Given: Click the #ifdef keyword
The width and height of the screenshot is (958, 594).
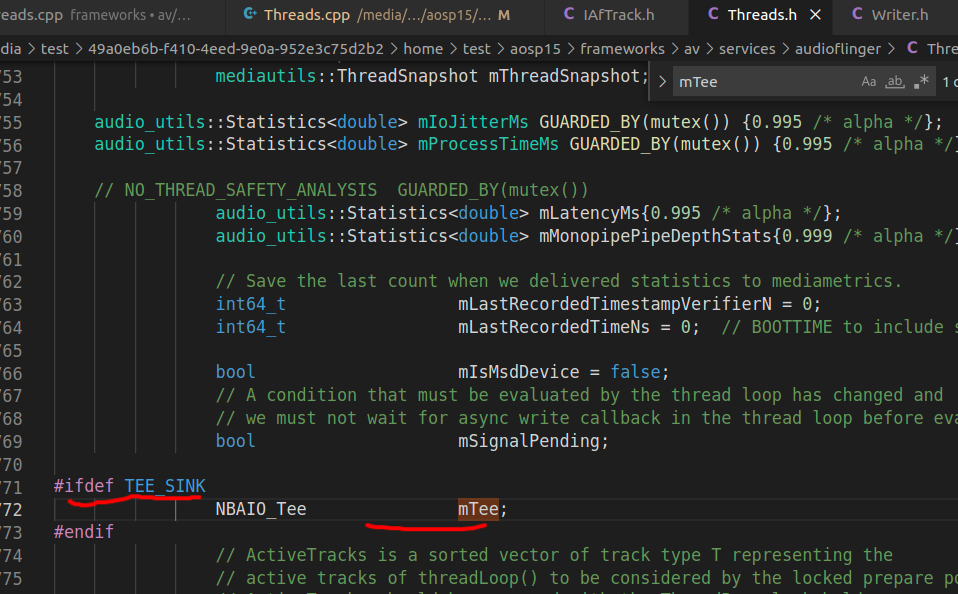Looking at the screenshot, I should [84, 486].
